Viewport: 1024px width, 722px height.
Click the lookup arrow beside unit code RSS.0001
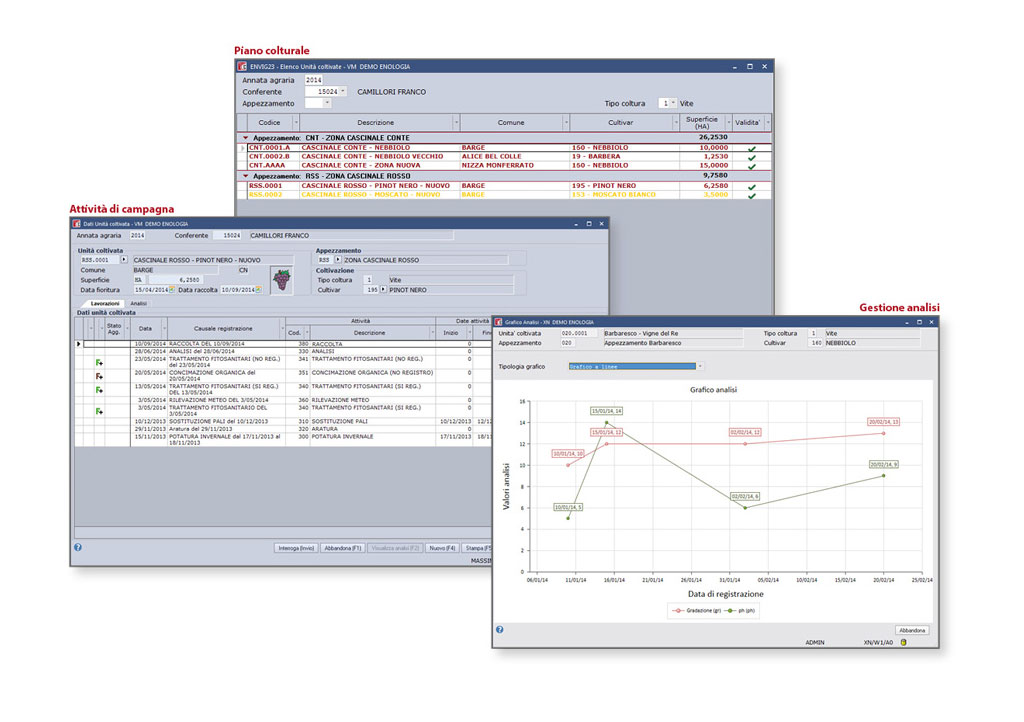pyautogui.click(x=124, y=259)
